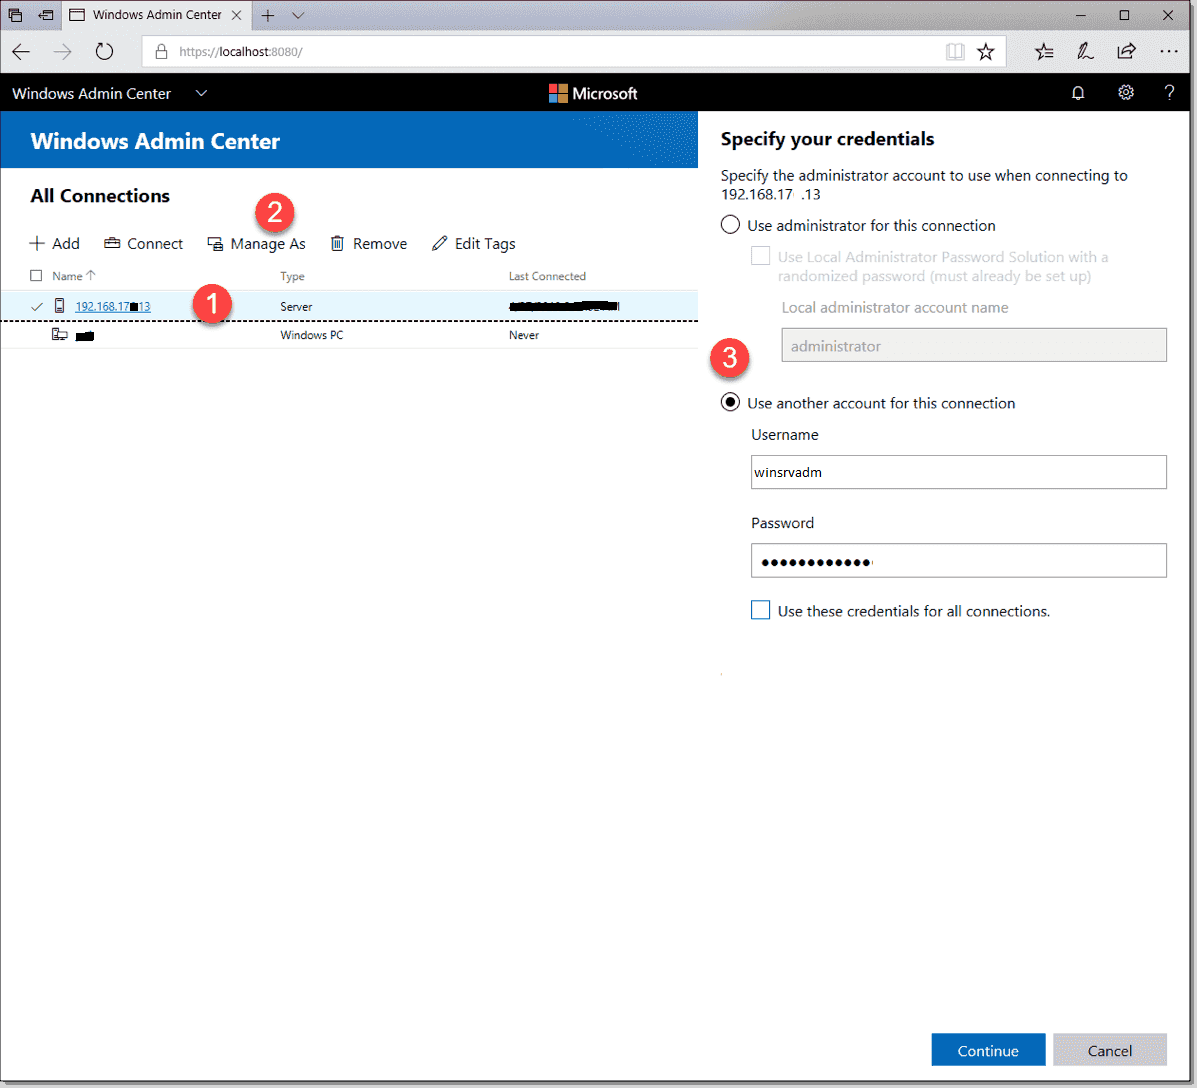Image resolution: width=1197 pixels, height=1088 pixels.
Task: Click the Windows PC type cell
Action: point(311,335)
